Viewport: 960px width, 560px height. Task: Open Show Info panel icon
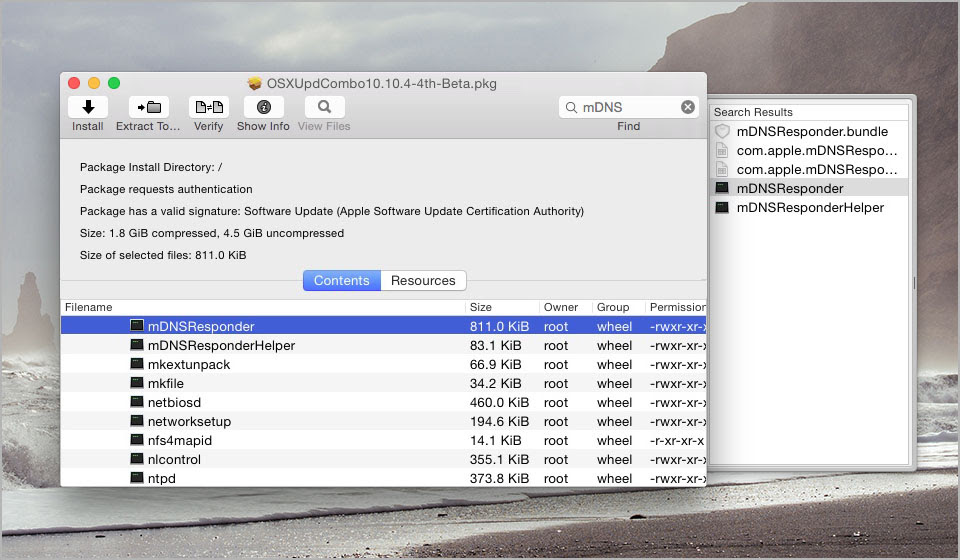(x=264, y=107)
